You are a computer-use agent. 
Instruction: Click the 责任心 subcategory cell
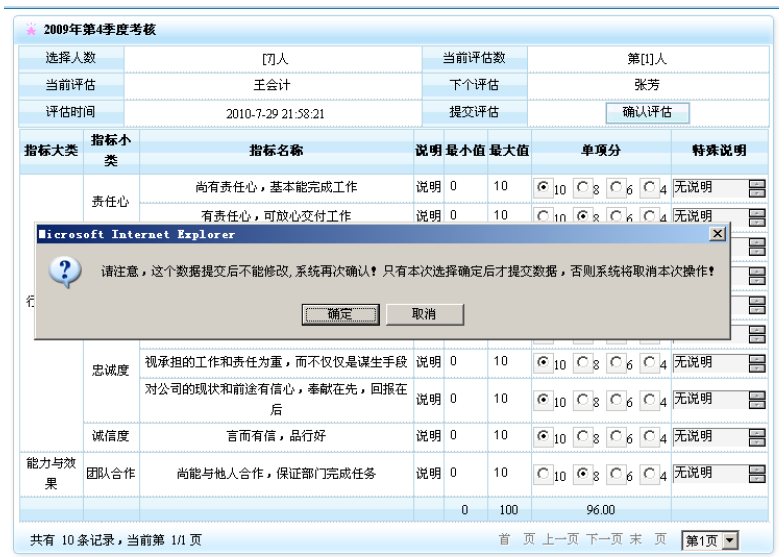(x=110, y=202)
